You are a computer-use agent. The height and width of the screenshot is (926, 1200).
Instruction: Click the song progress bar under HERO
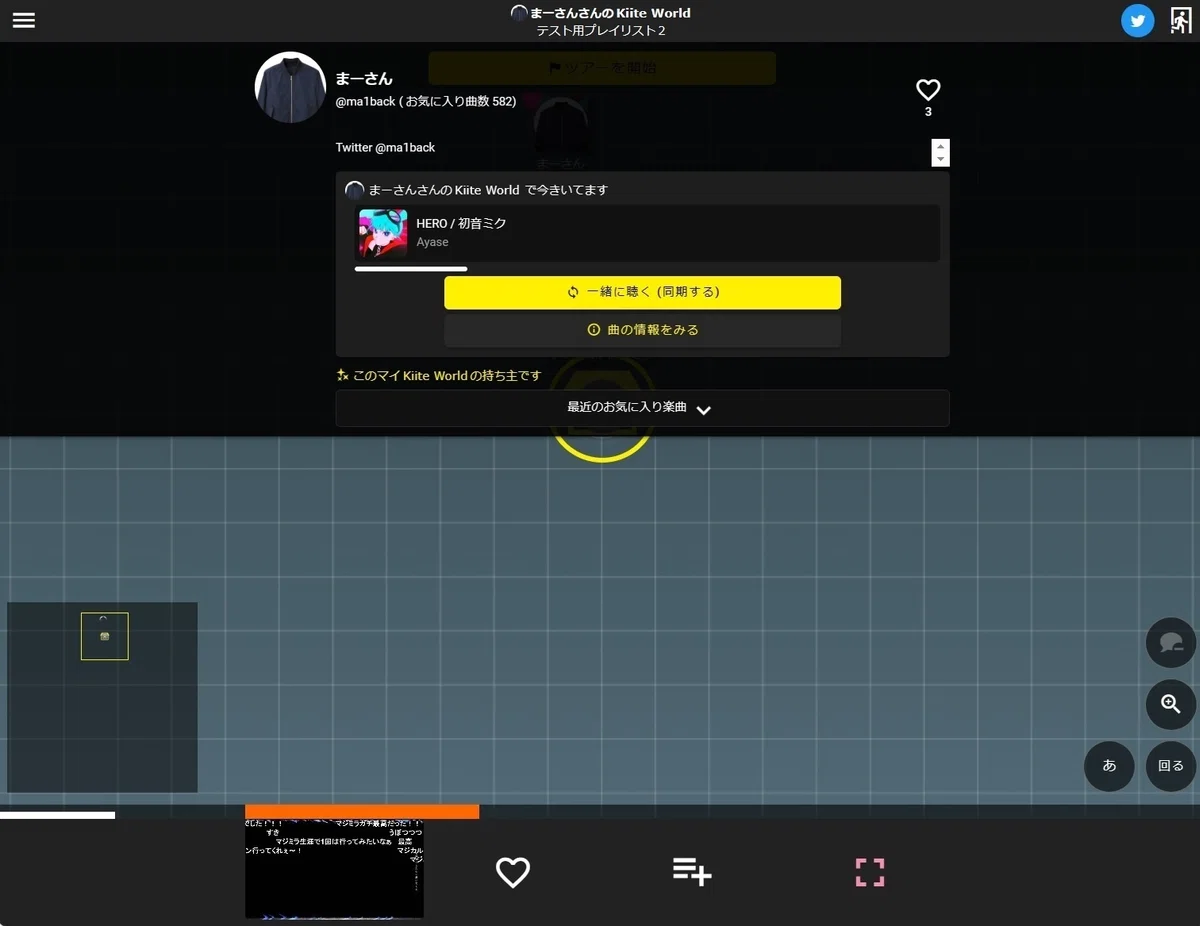tap(411, 268)
